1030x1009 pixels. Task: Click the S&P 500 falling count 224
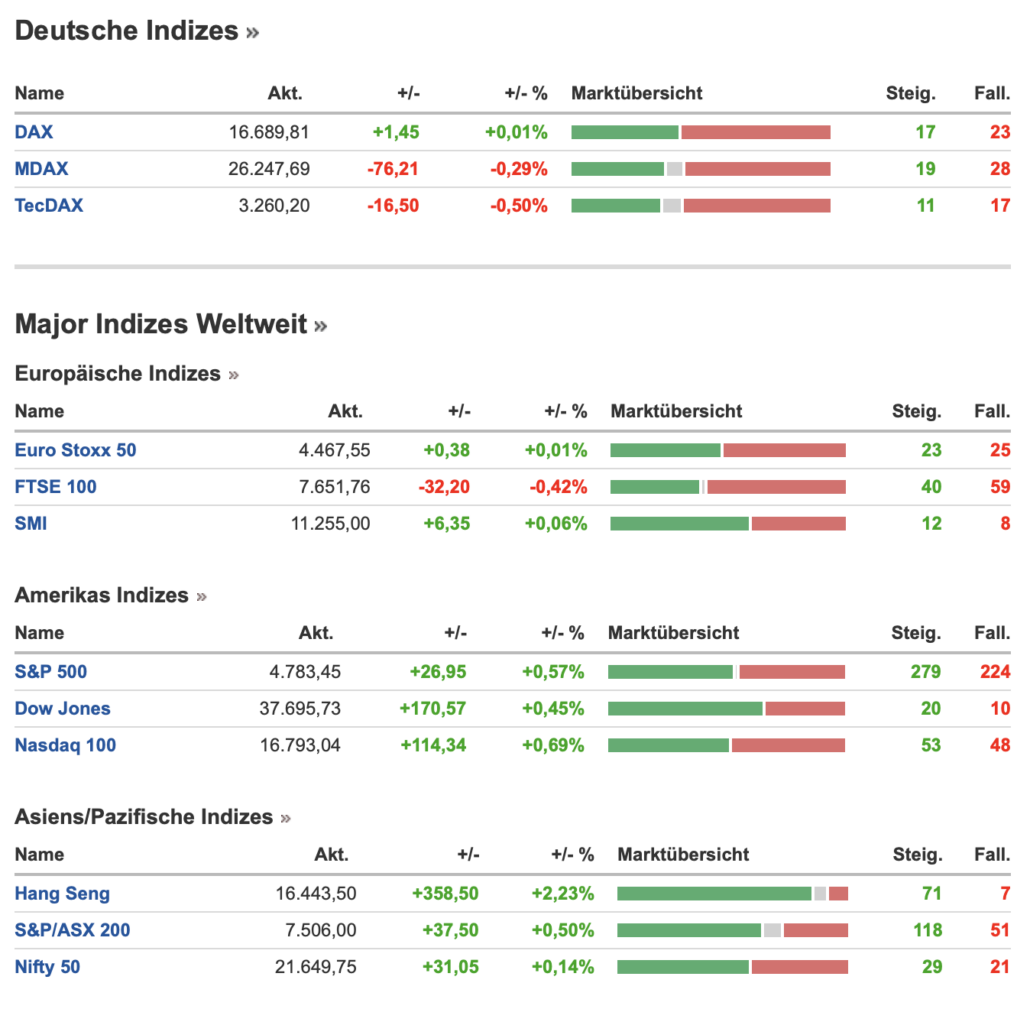(995, 672)
